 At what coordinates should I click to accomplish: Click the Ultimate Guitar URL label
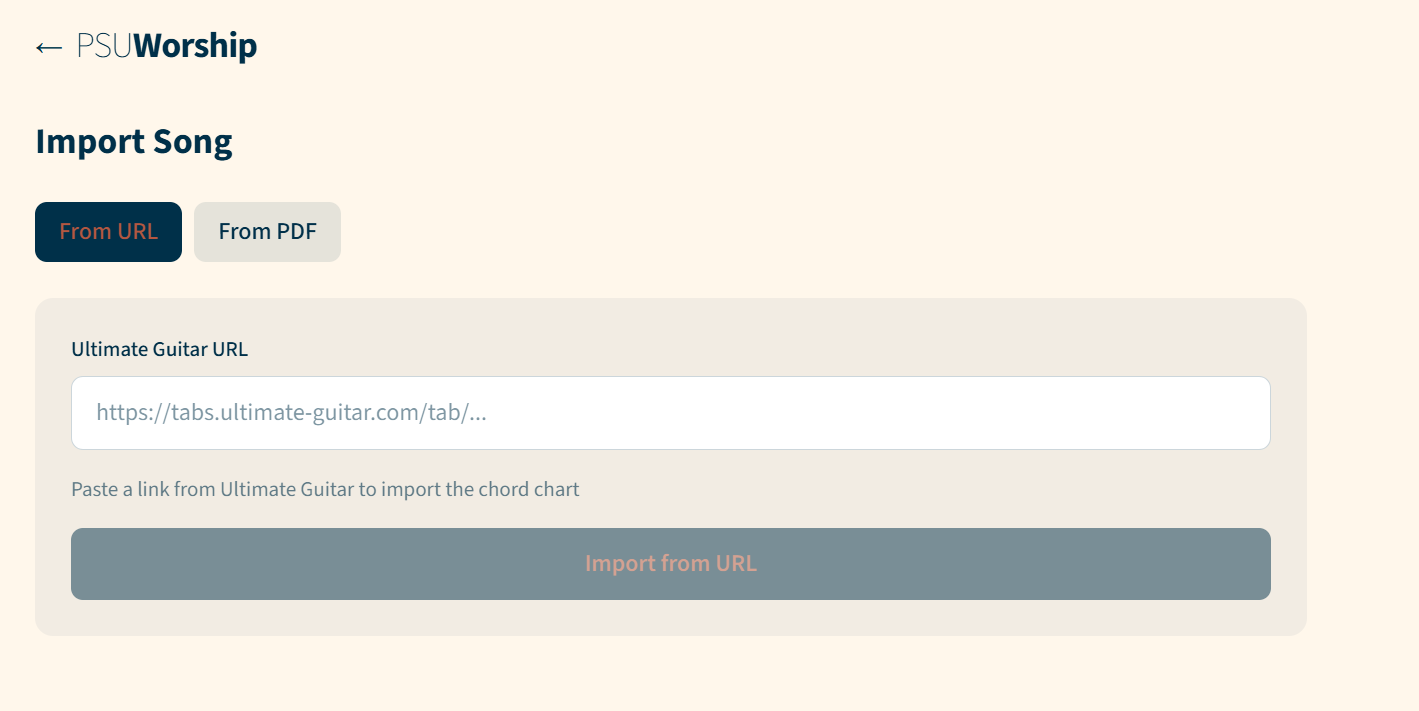pyautogui.click(x=159, y=349)
